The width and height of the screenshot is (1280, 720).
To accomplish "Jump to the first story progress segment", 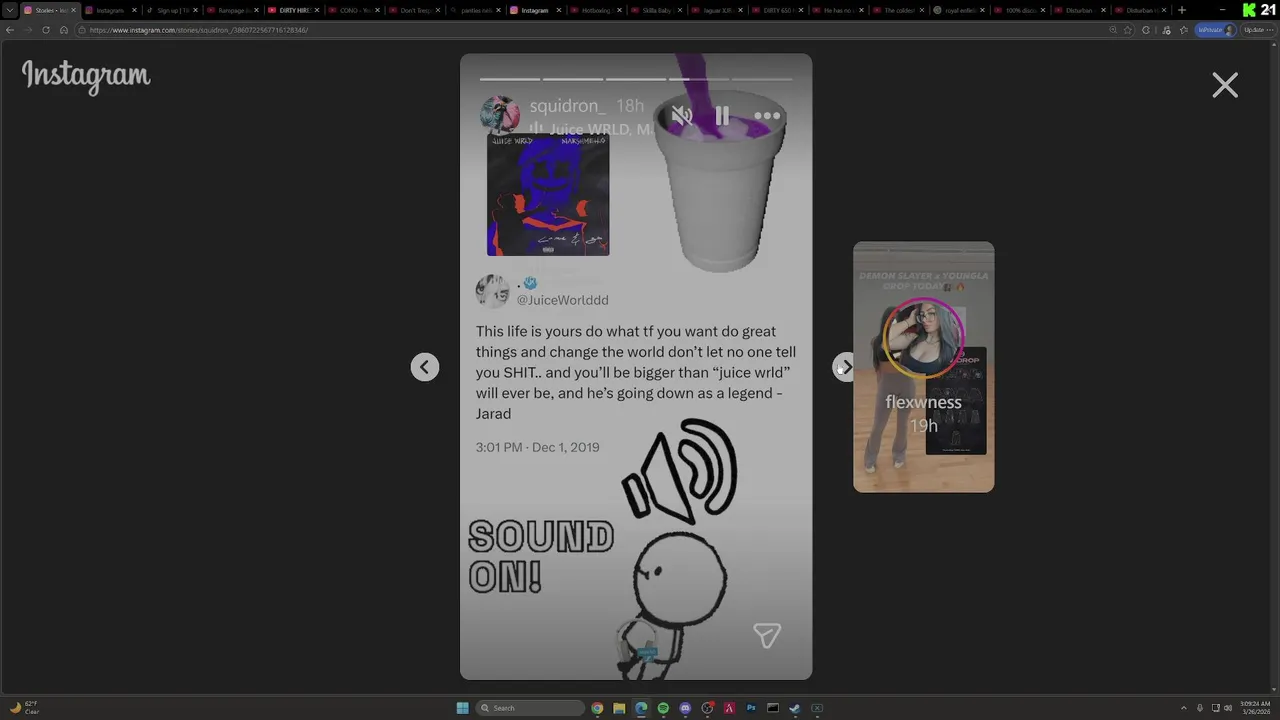I will pos(510,78).
